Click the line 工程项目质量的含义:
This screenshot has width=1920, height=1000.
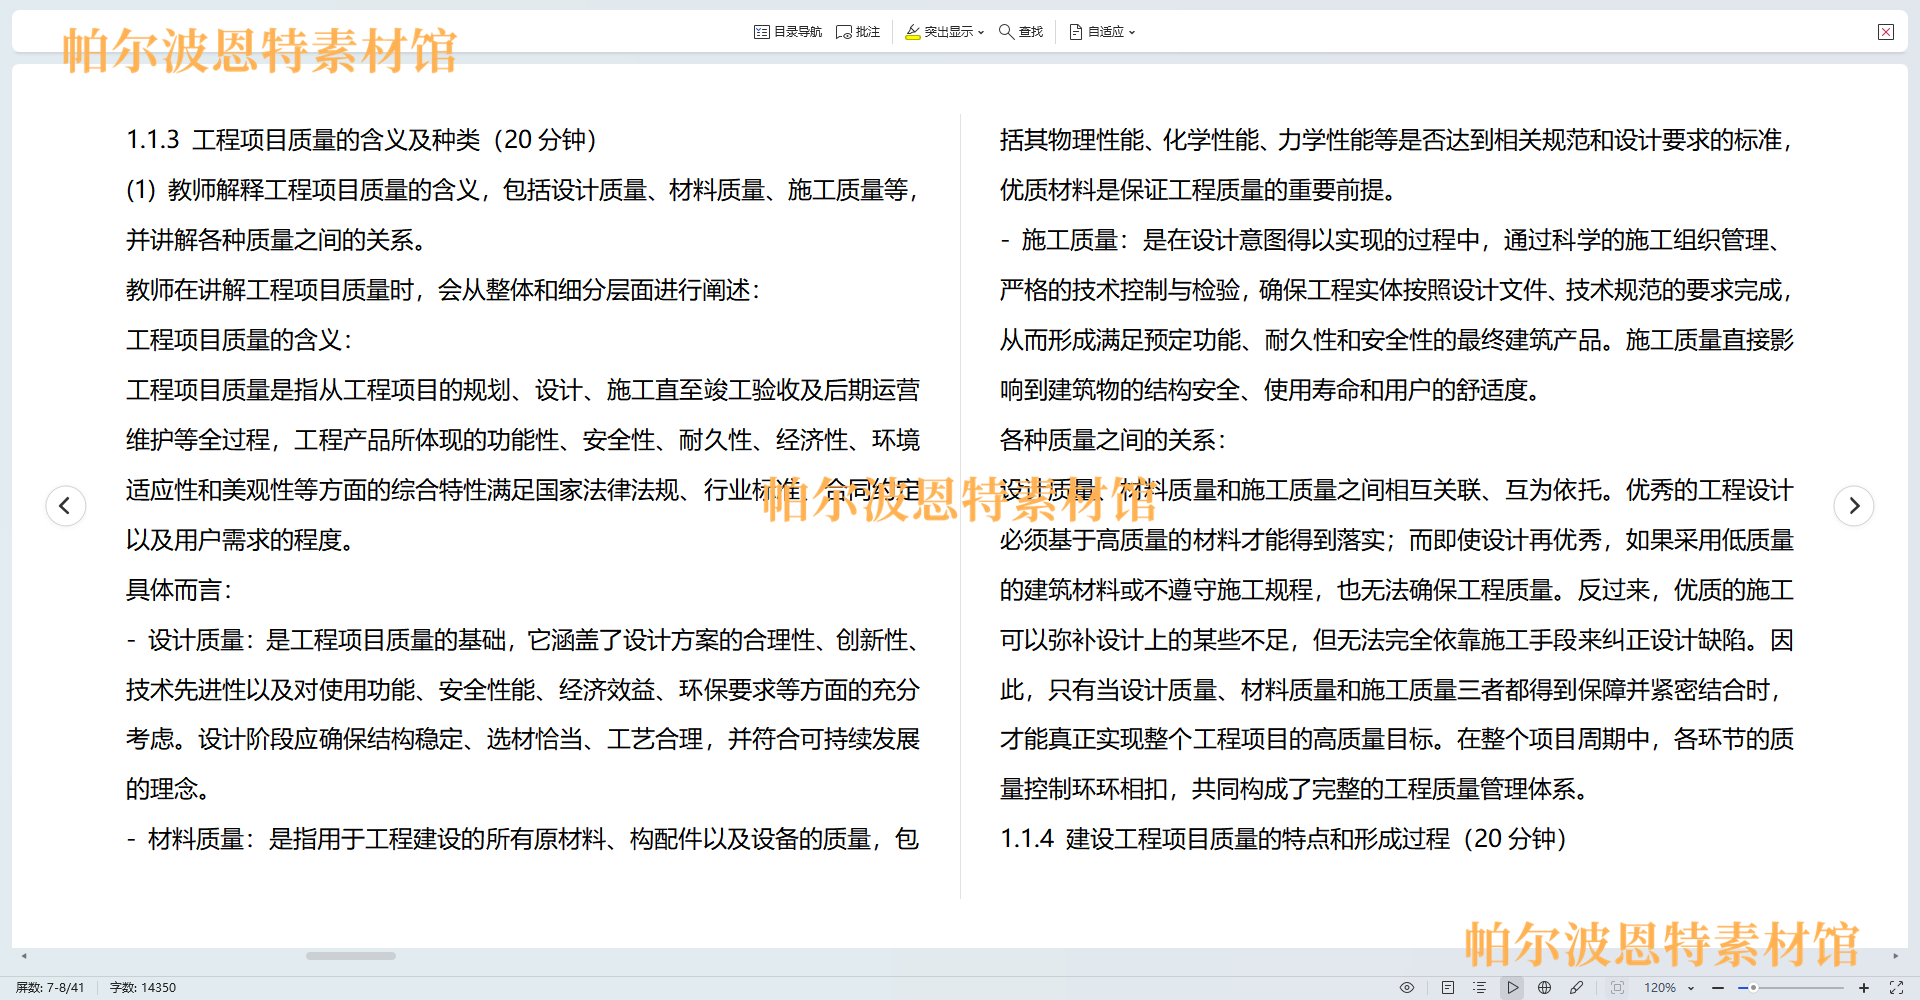(239, 340)
